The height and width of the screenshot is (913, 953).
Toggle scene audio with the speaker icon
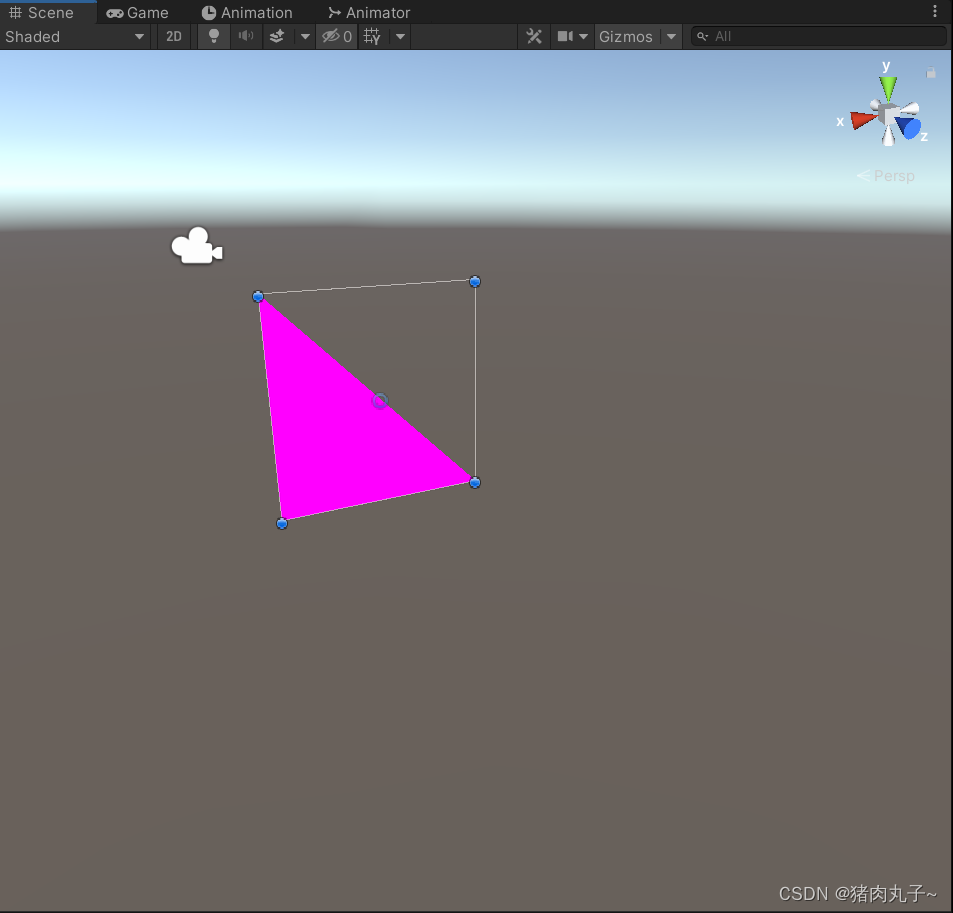(245, 36)
